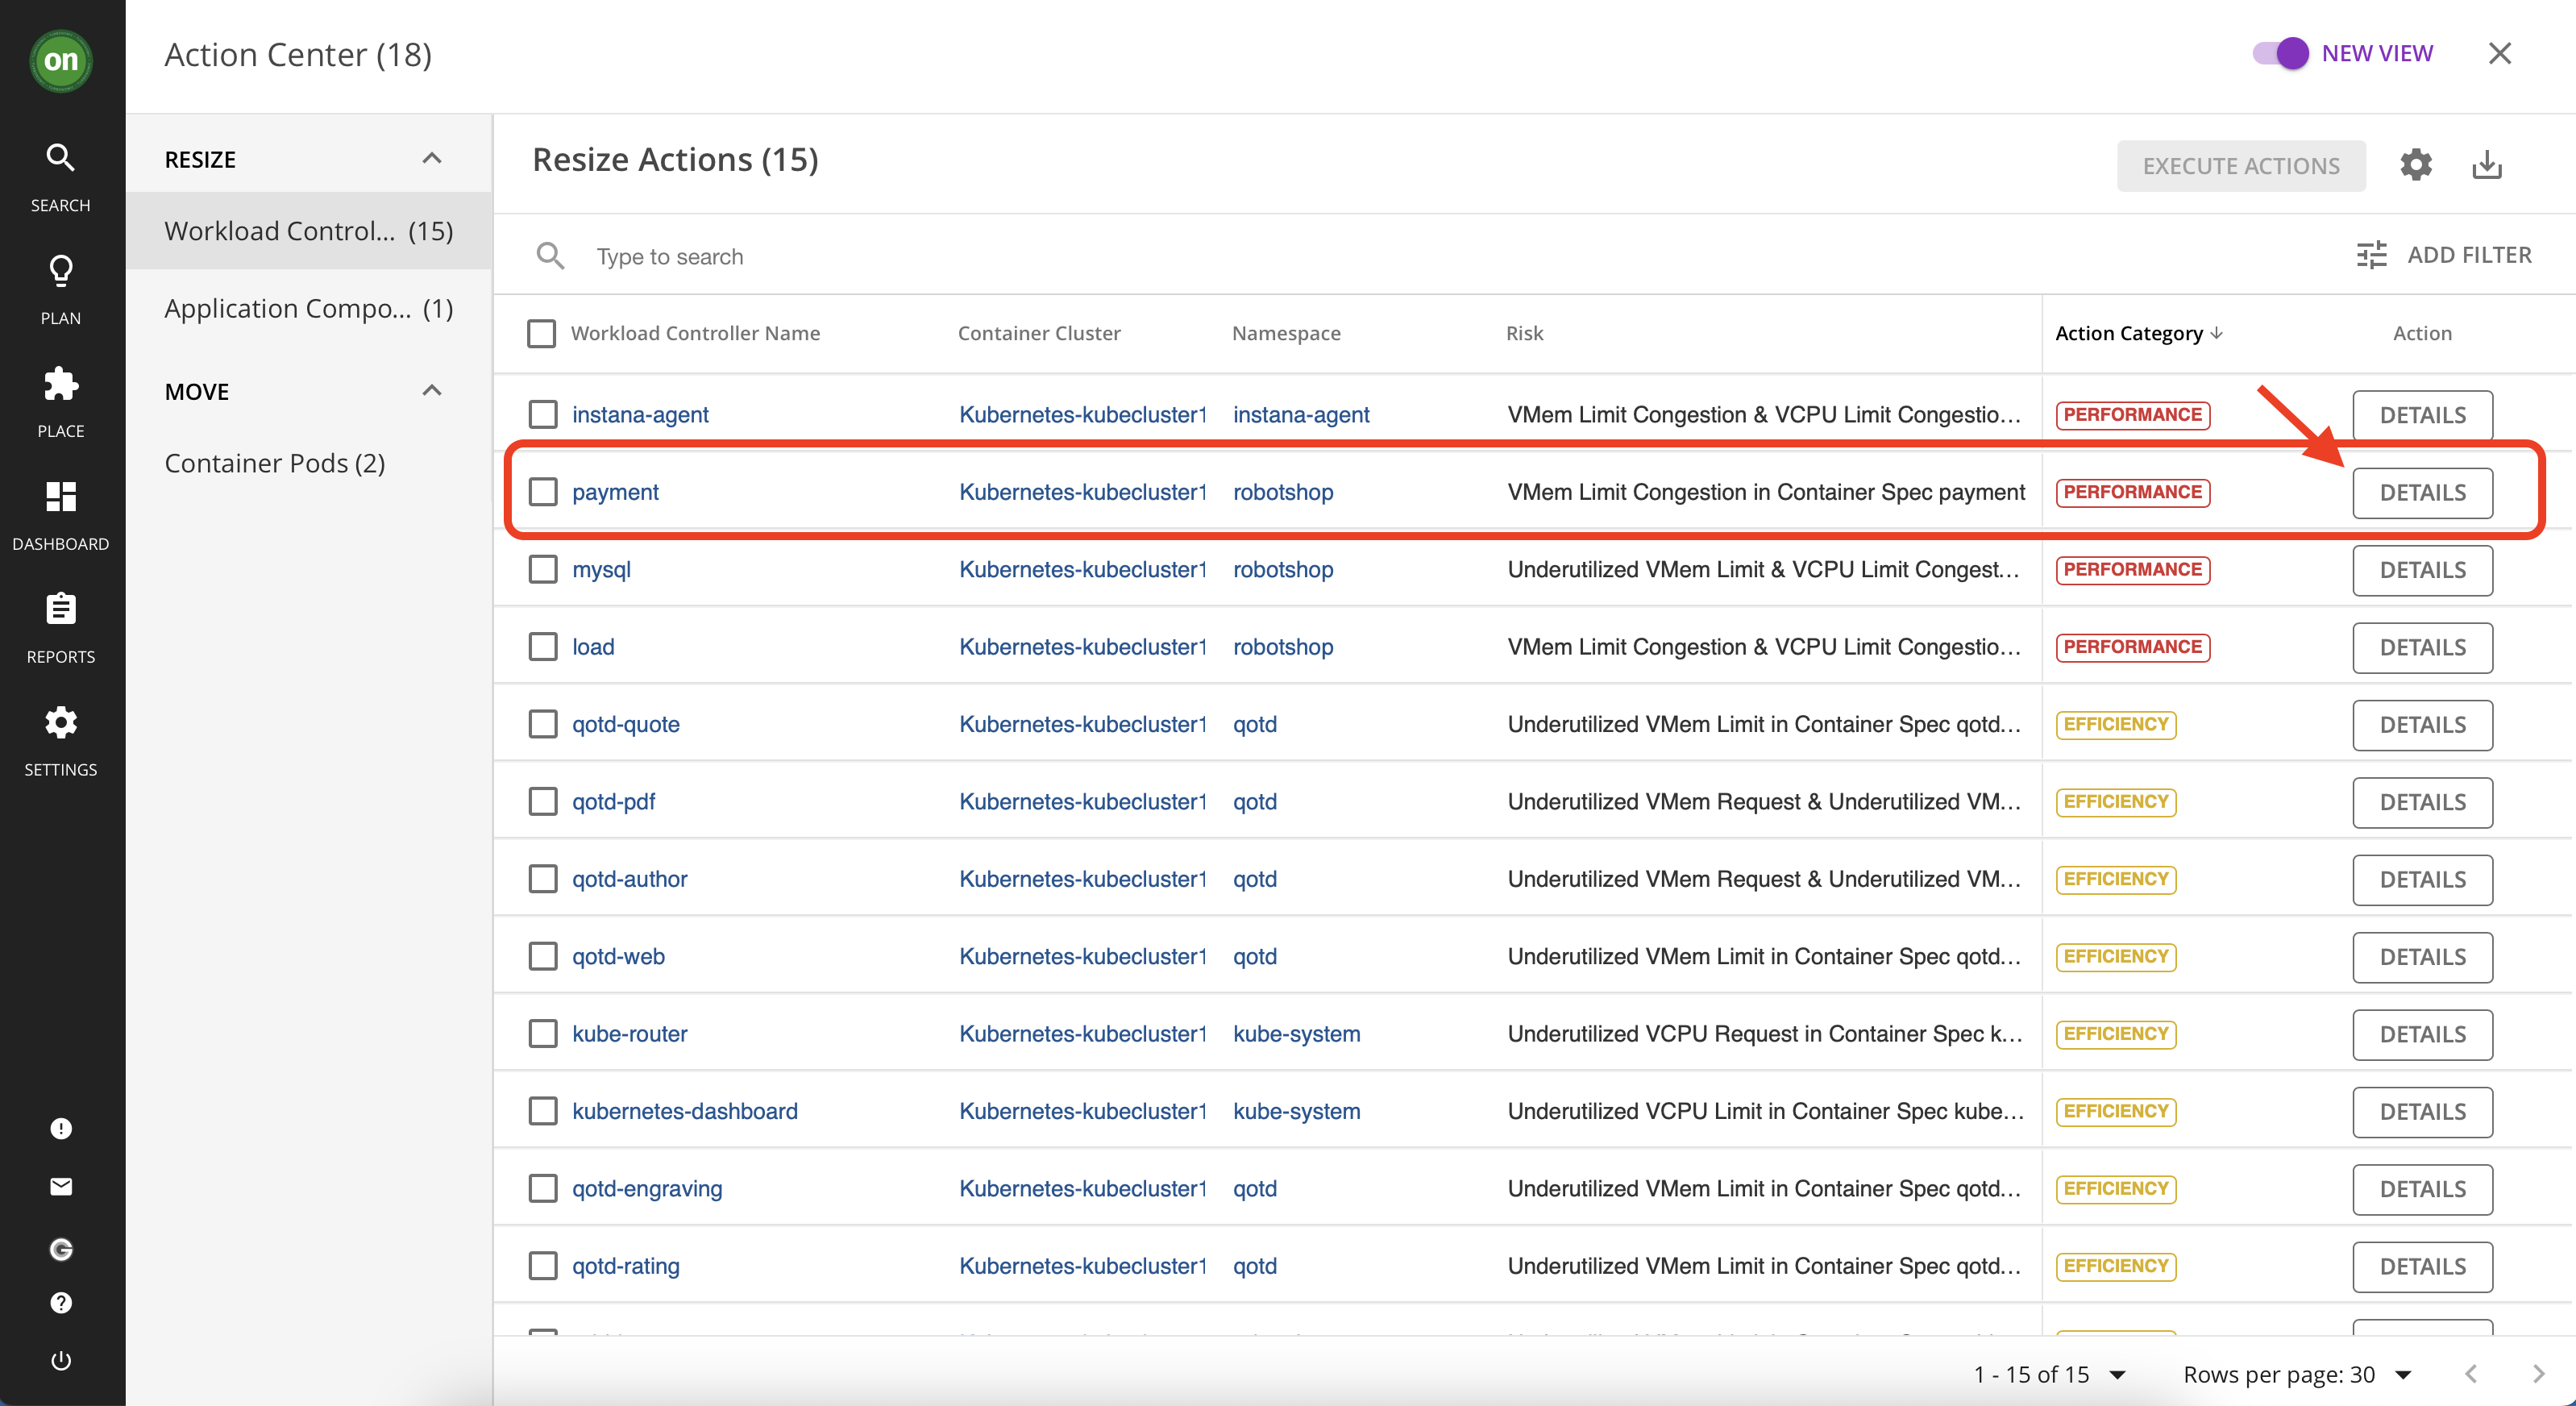Click the Namespace column header
This screenshot has width=2576, height=1406.
coord(1286,333)
